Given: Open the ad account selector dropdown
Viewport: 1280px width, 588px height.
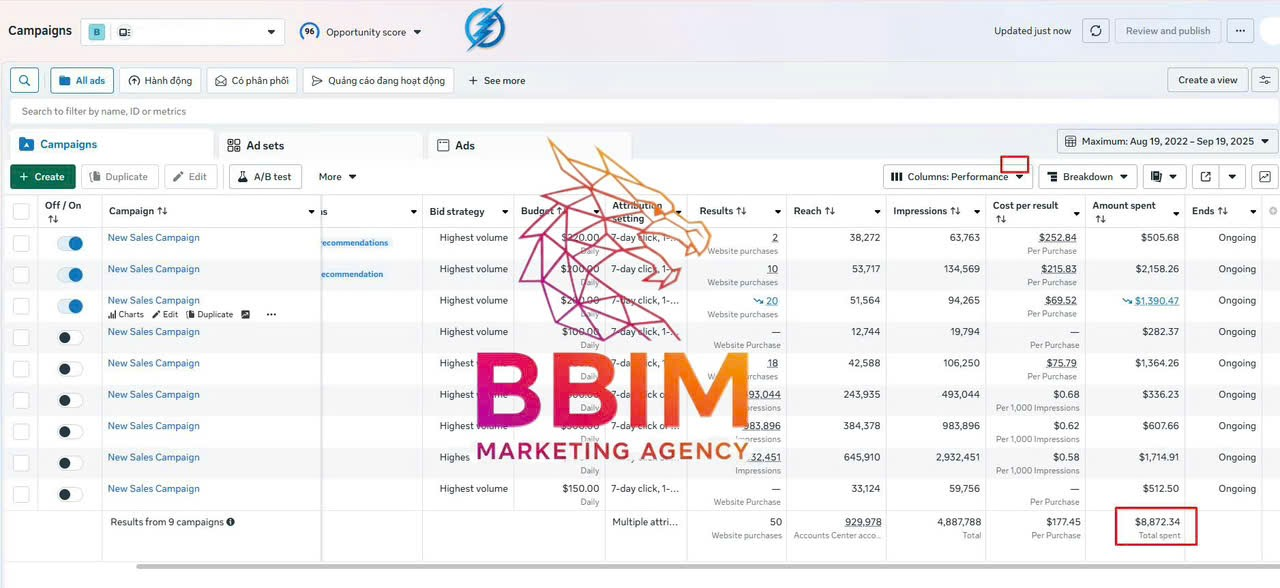Looking at the screenshot, I should (182, 32).
